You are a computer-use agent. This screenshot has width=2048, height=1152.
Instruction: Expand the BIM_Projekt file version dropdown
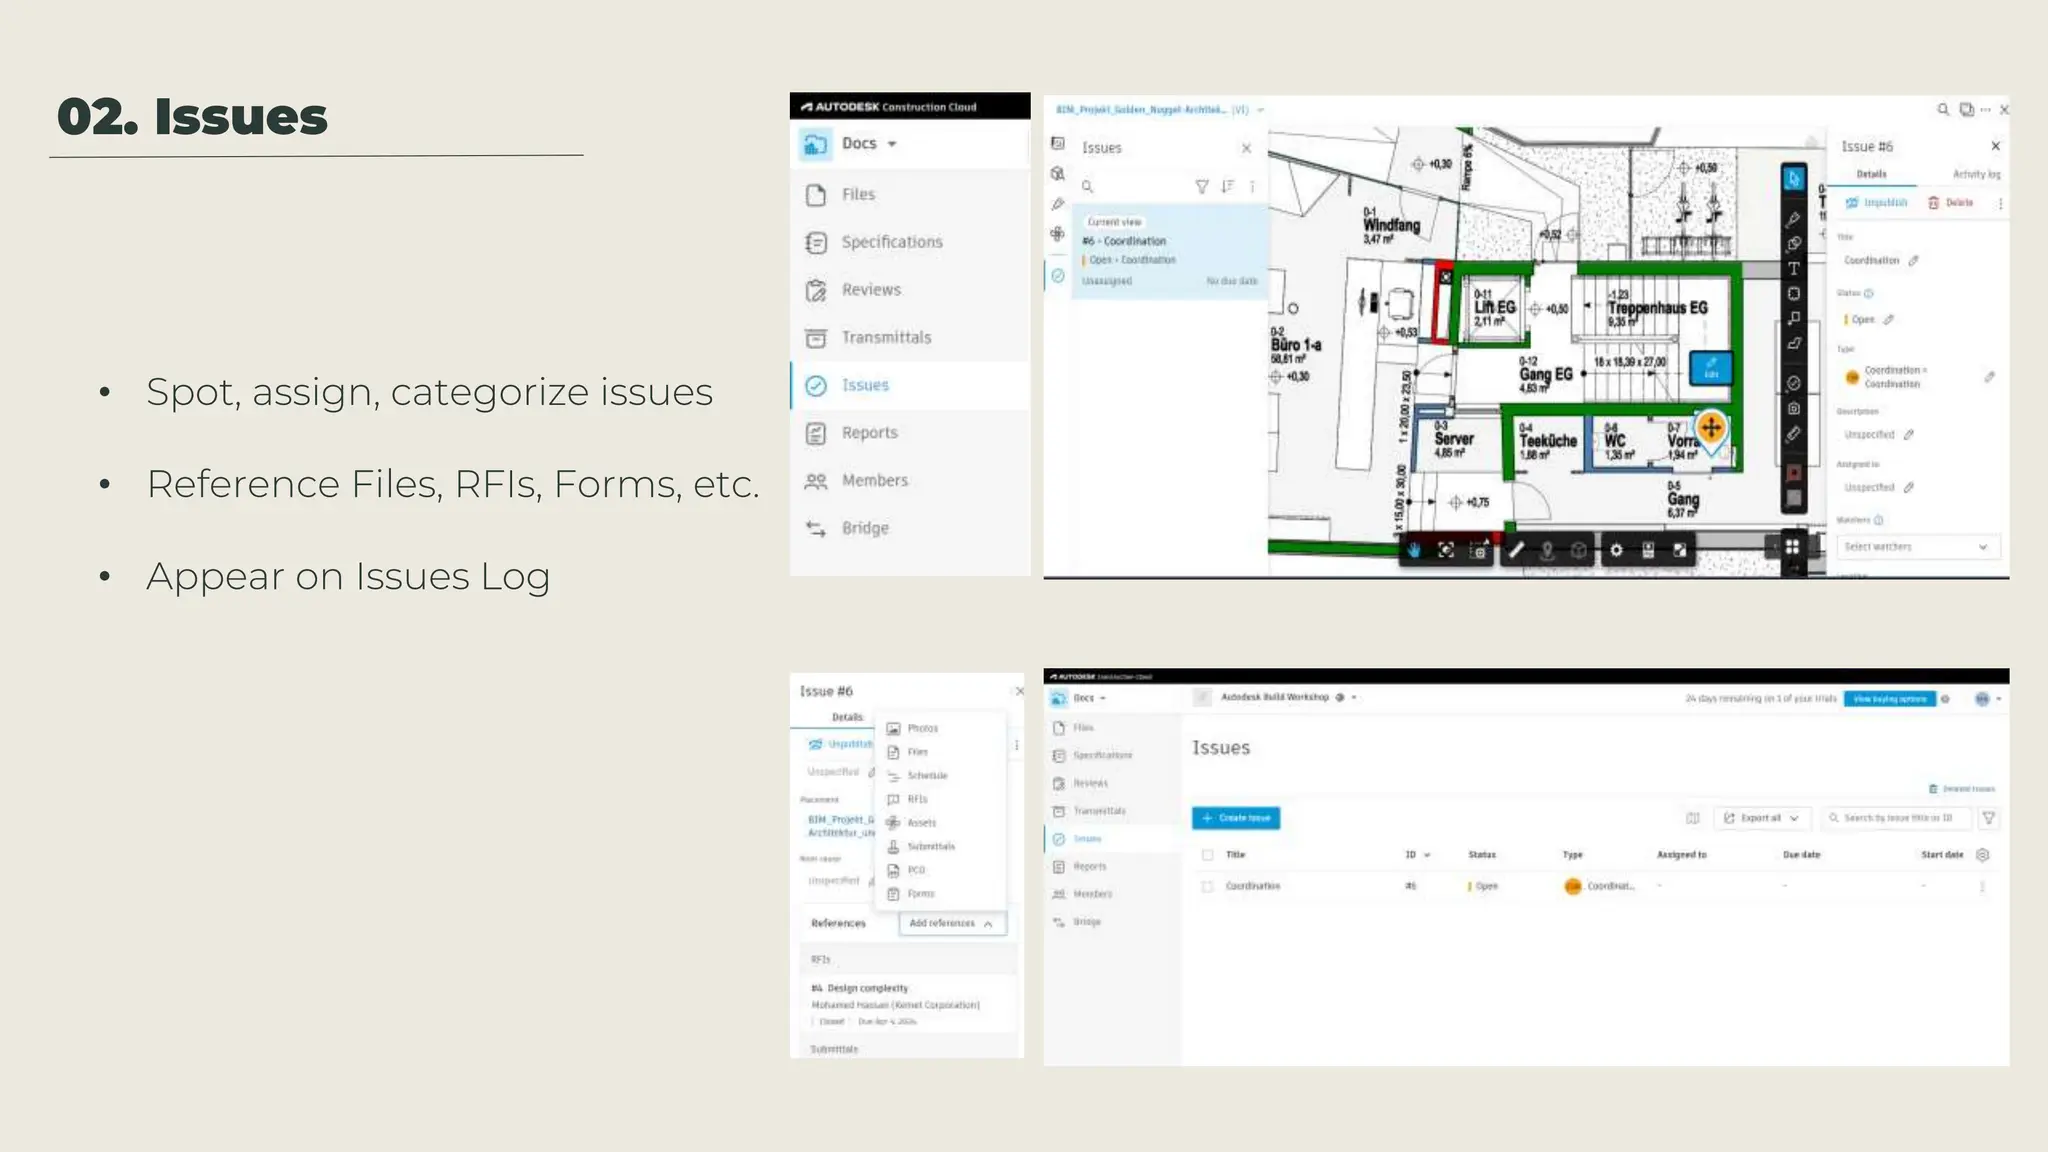coord(1261,110)
